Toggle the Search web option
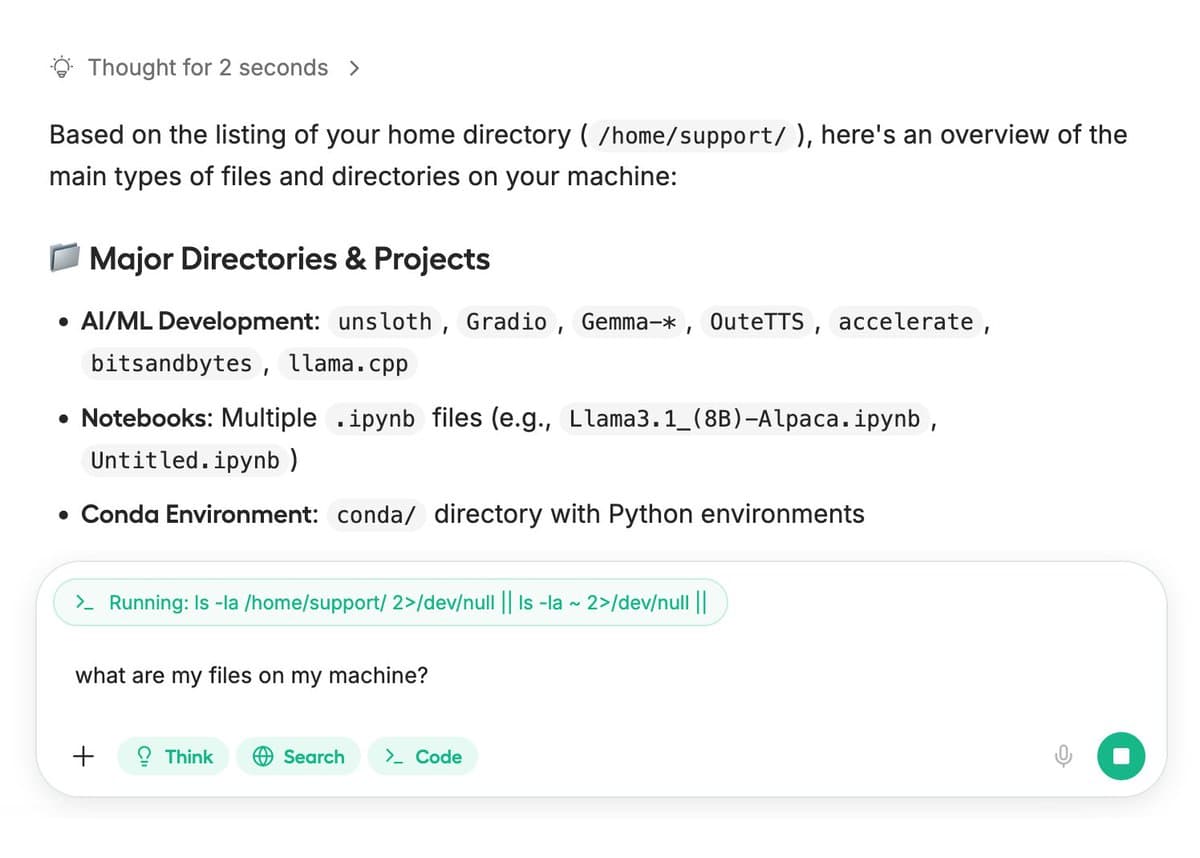This screenshot has height=858, width=1200. pos(301,756)
